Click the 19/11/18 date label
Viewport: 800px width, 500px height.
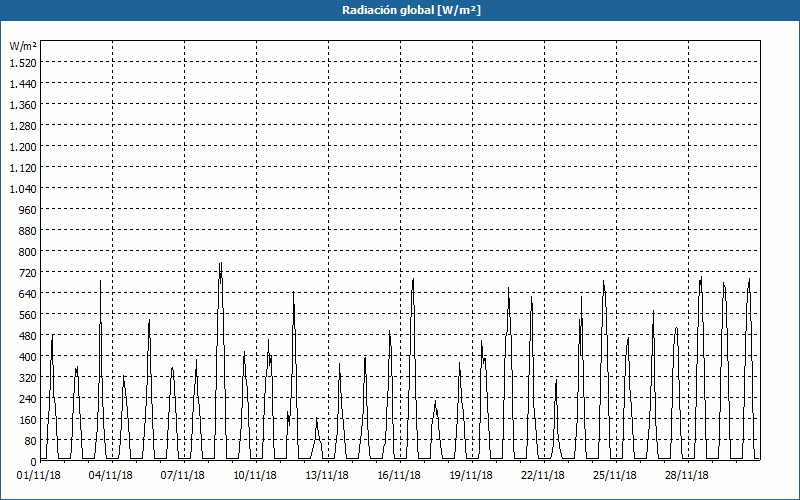(471, 476)
